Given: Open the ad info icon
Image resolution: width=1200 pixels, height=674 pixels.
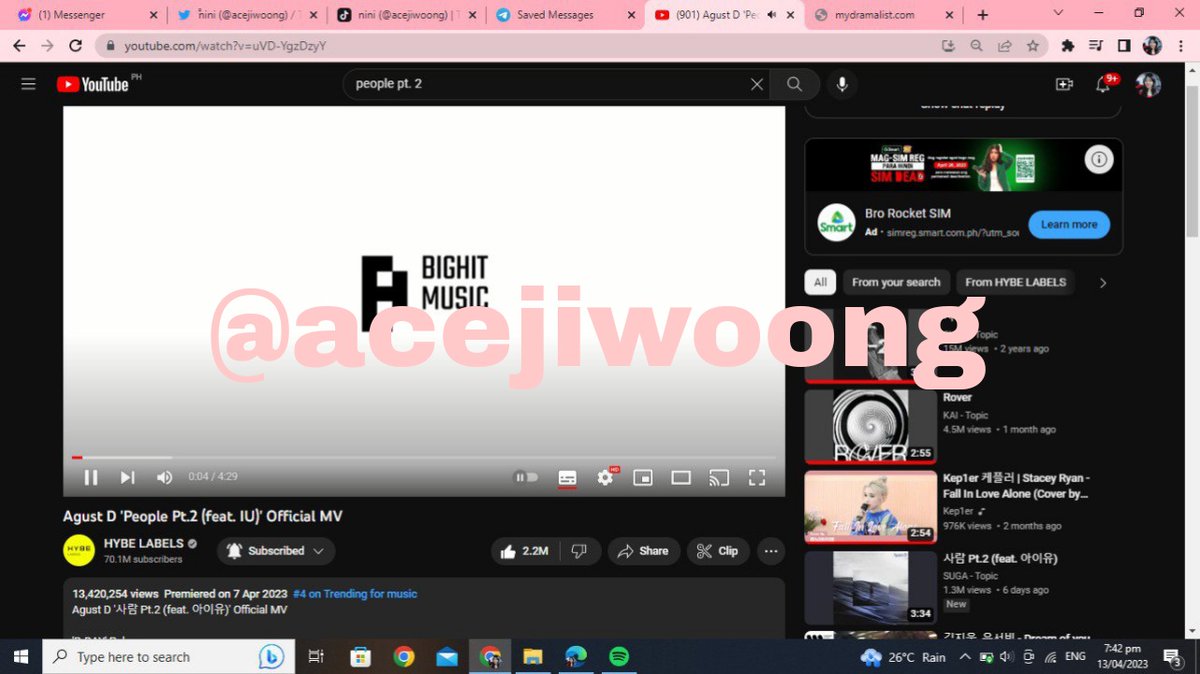Looking at the screenshot, I should click(x=1098, y=160).
